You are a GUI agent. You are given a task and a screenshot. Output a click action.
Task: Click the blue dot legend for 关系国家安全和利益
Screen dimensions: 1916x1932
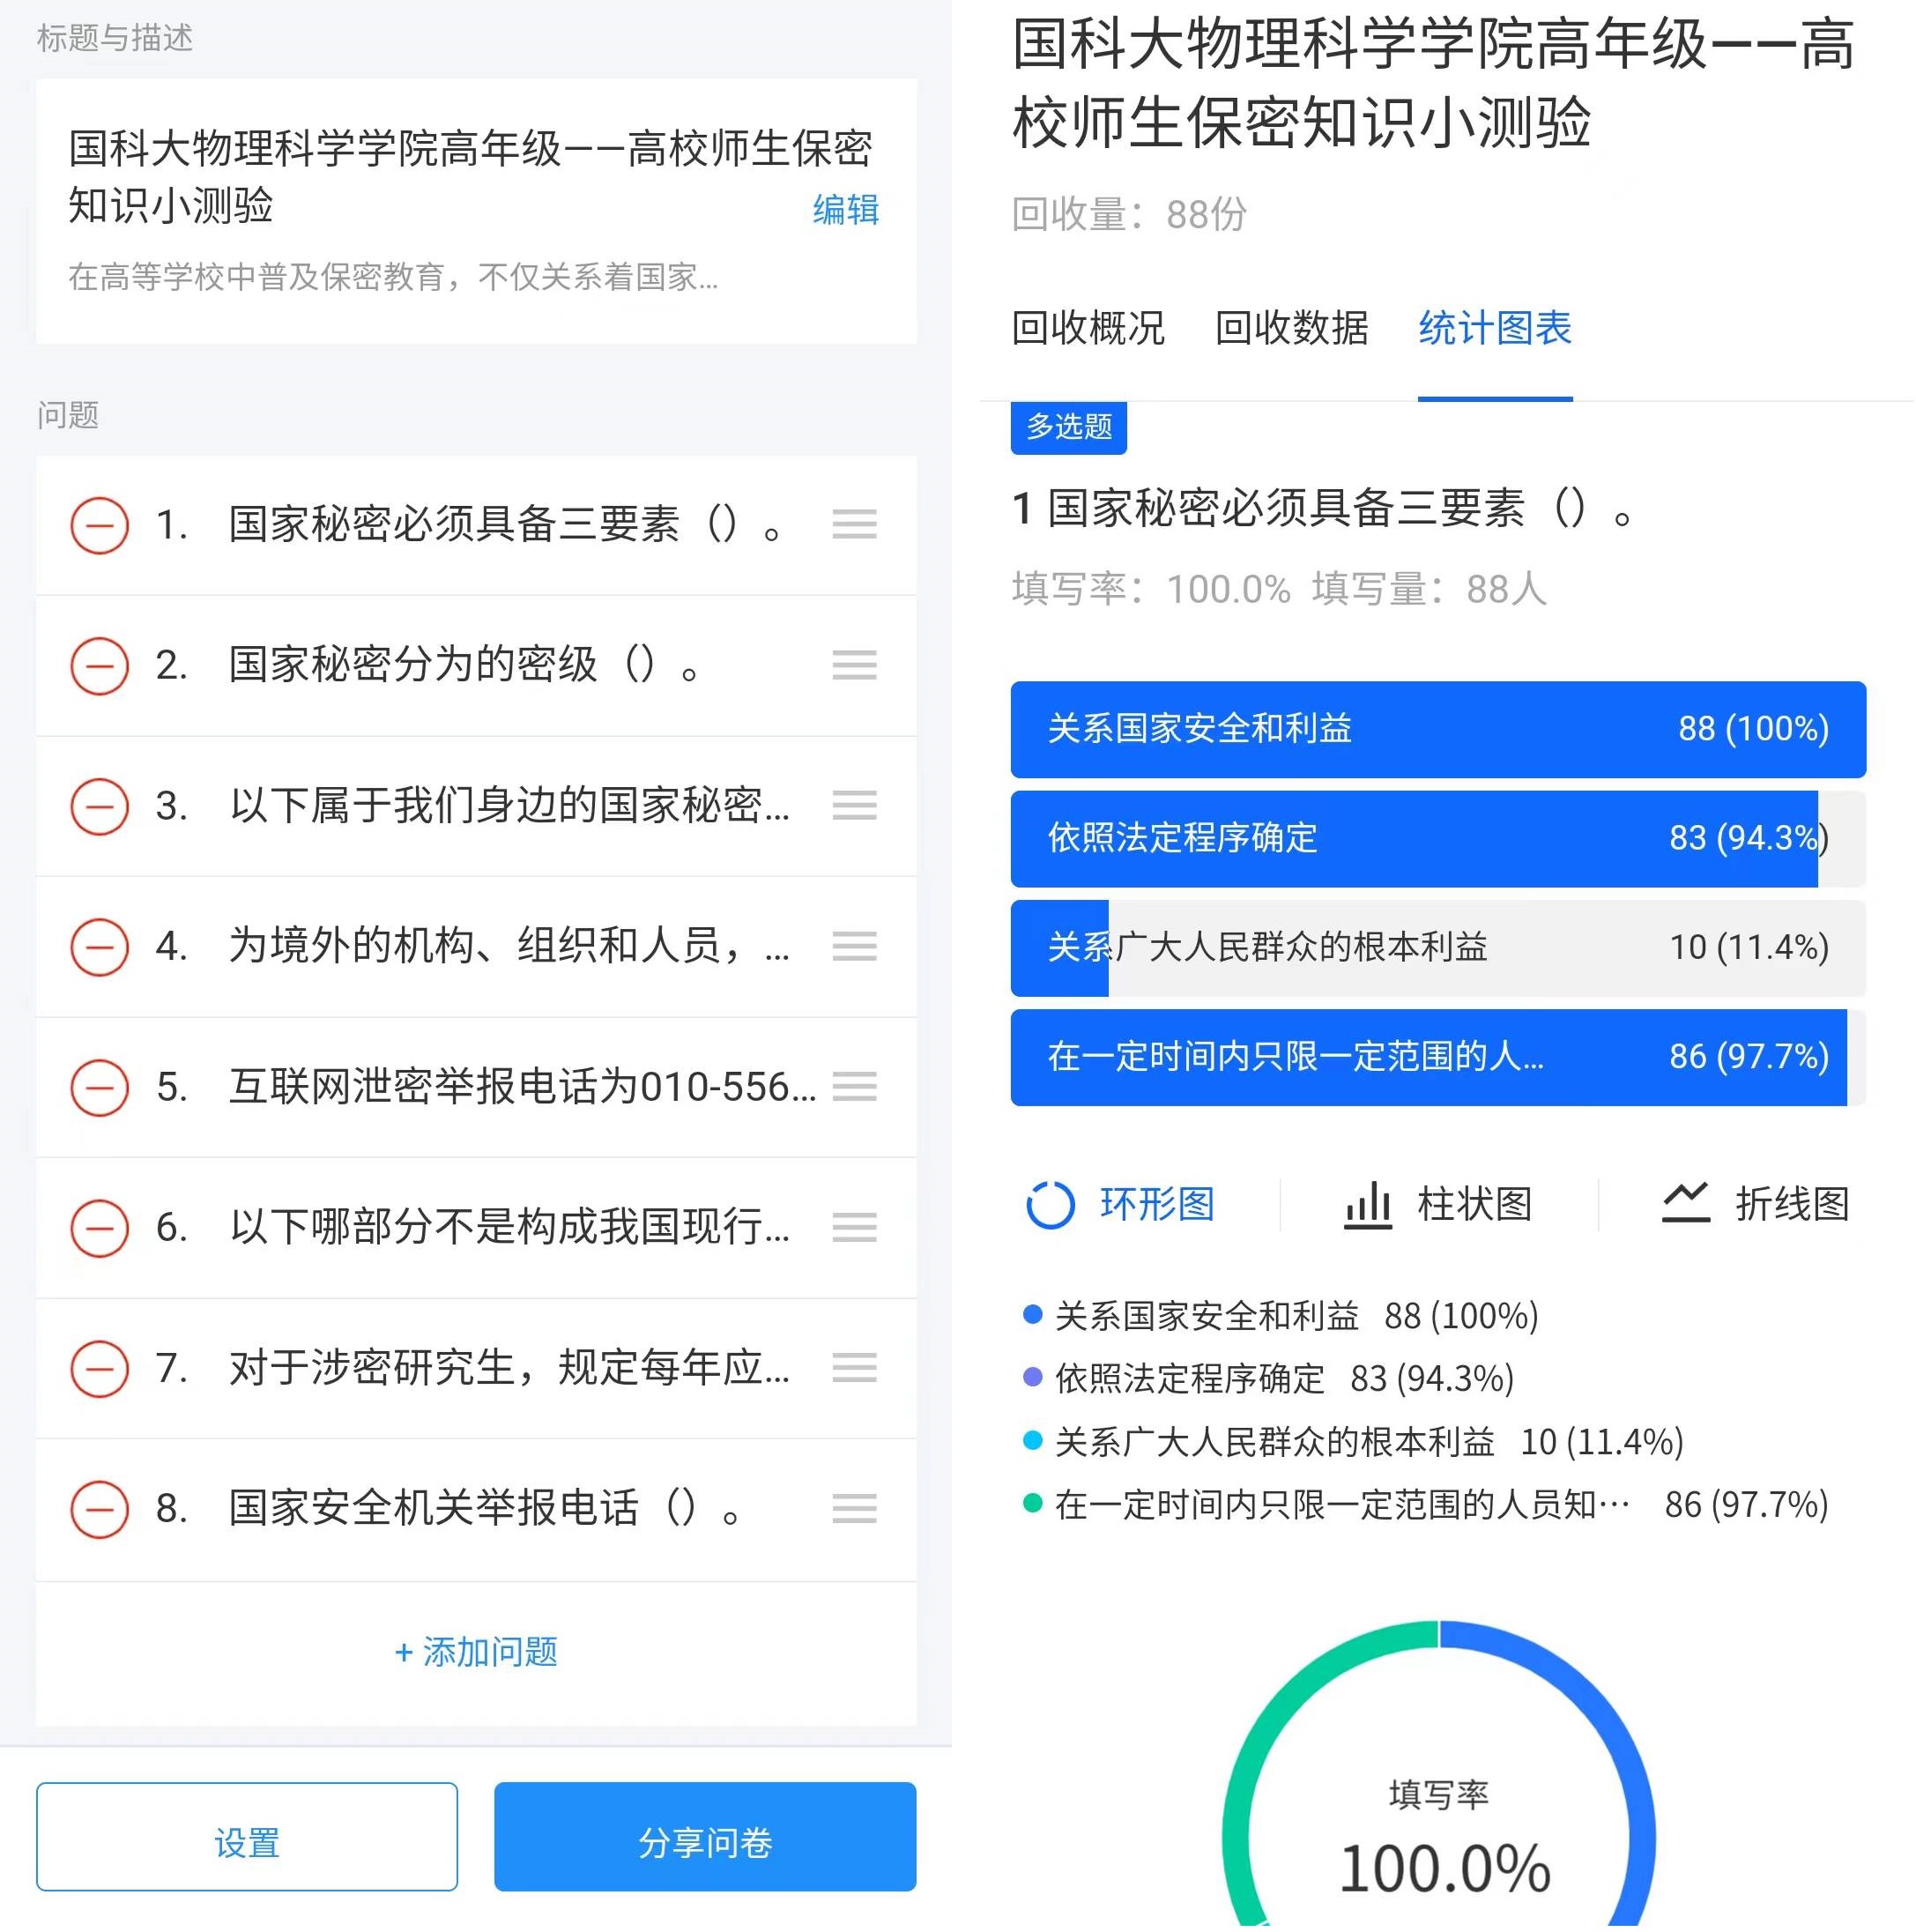(1033, 1315)
